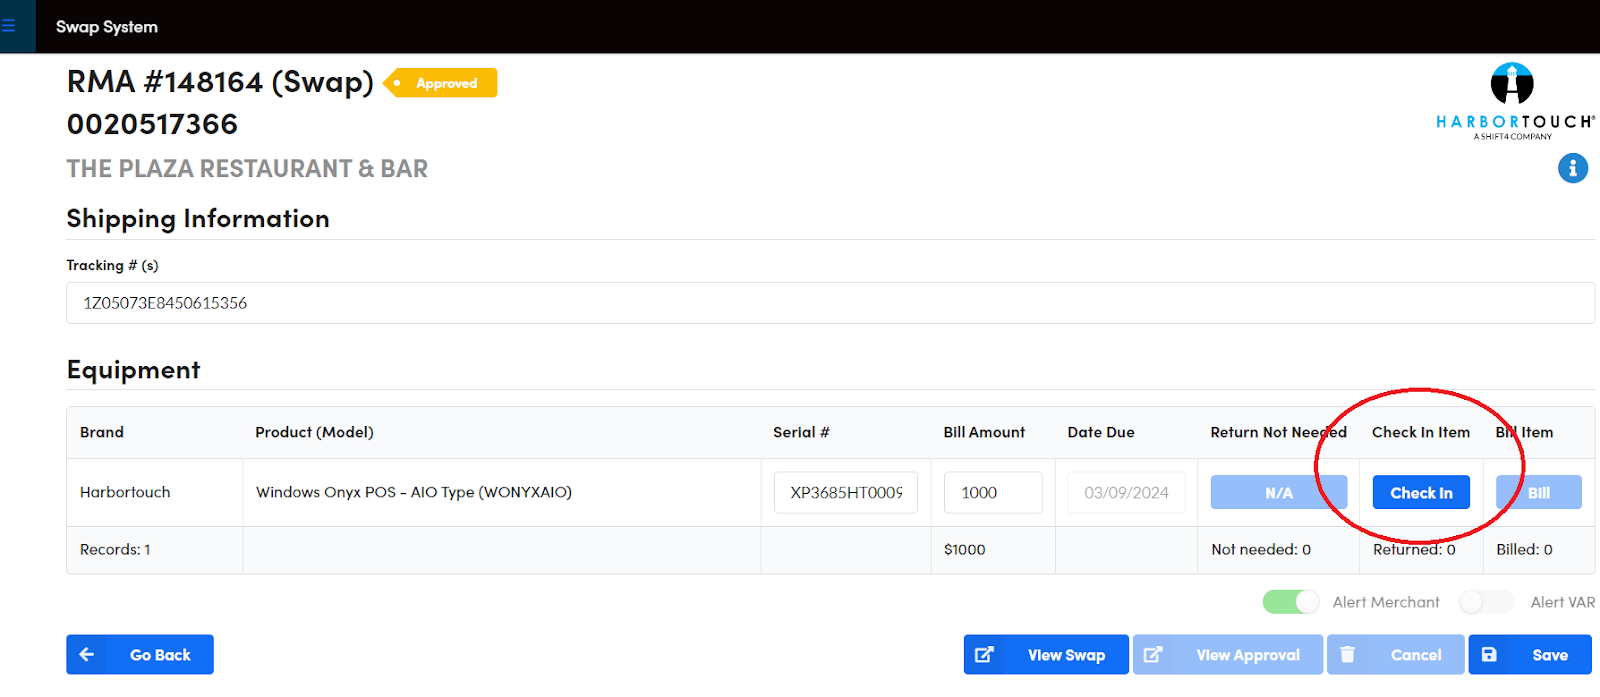Image resolution: width=1600 pixels, height=697 pixels.
Task: Edit the Serial # field
Action: point(845,493)
